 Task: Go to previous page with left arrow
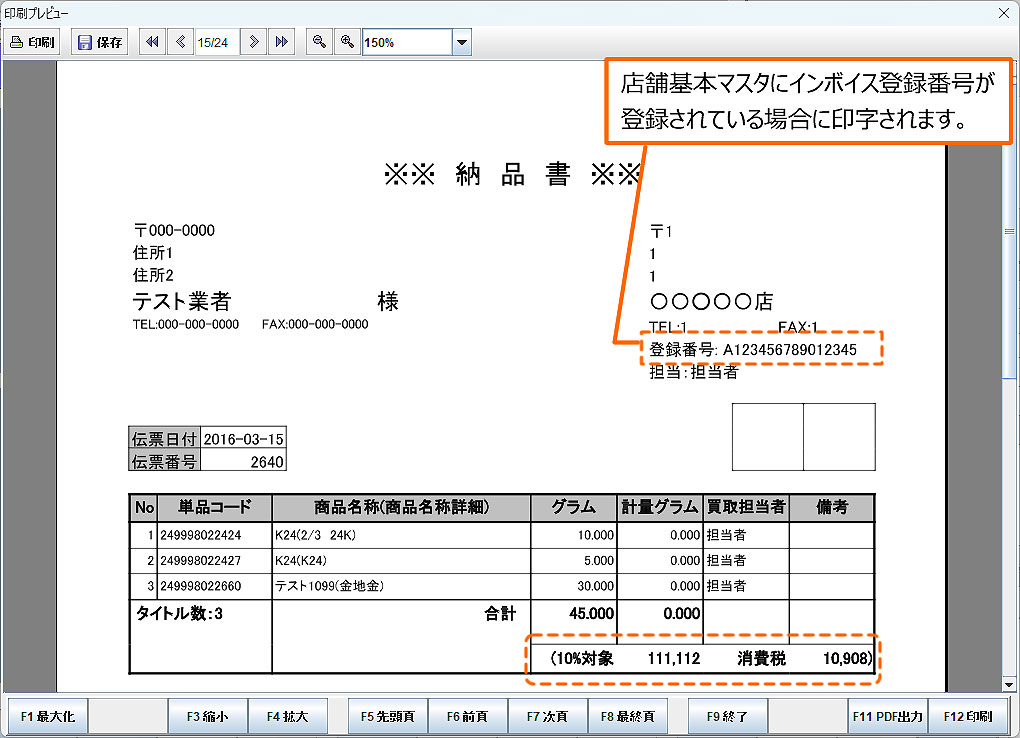click(180, 42)
